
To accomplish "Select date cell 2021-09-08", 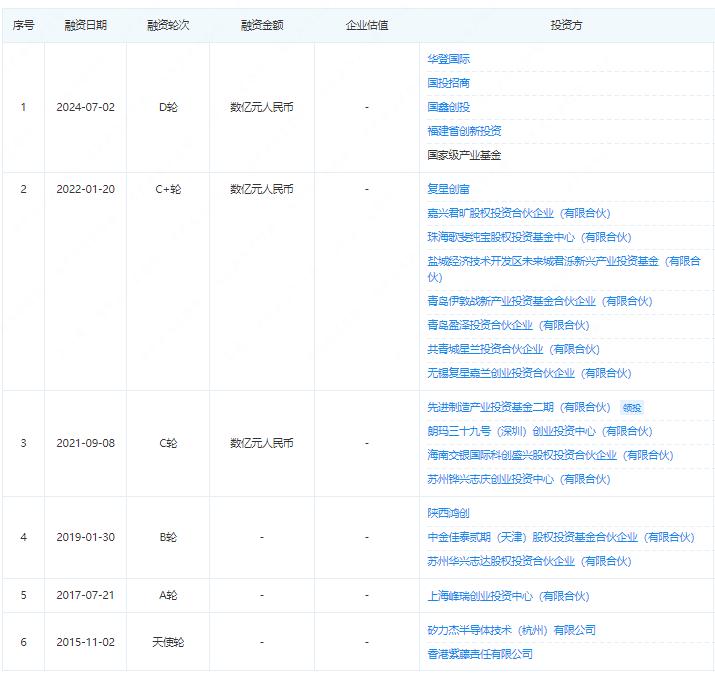I will (85, 443).
